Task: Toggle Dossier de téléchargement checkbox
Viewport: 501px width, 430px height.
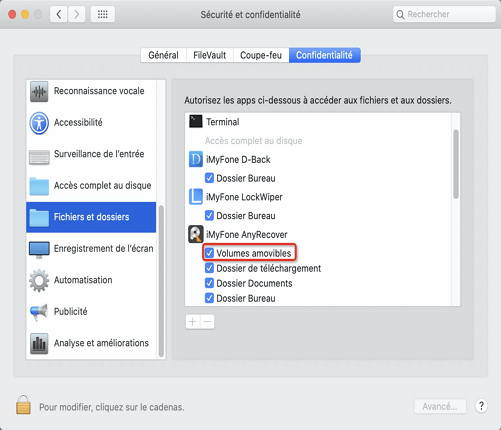Action: (x=209, y=268)
